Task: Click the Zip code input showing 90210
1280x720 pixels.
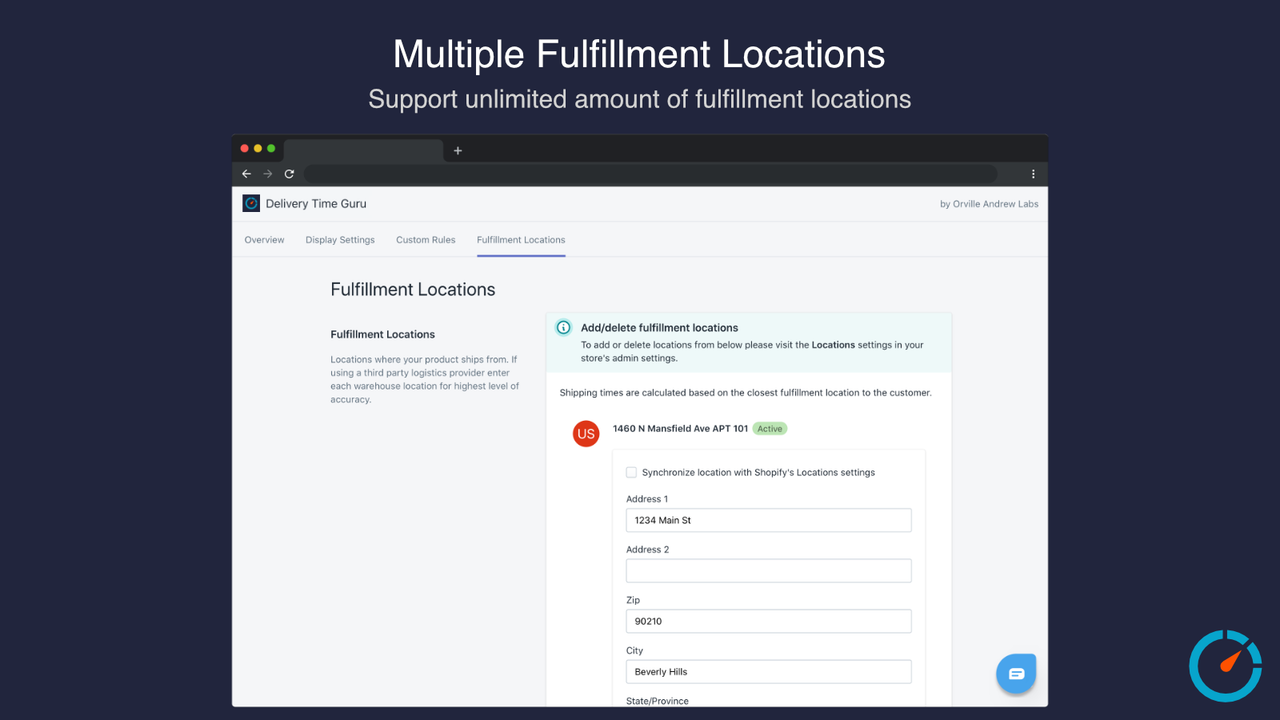Action: click(x=768, y=621)
